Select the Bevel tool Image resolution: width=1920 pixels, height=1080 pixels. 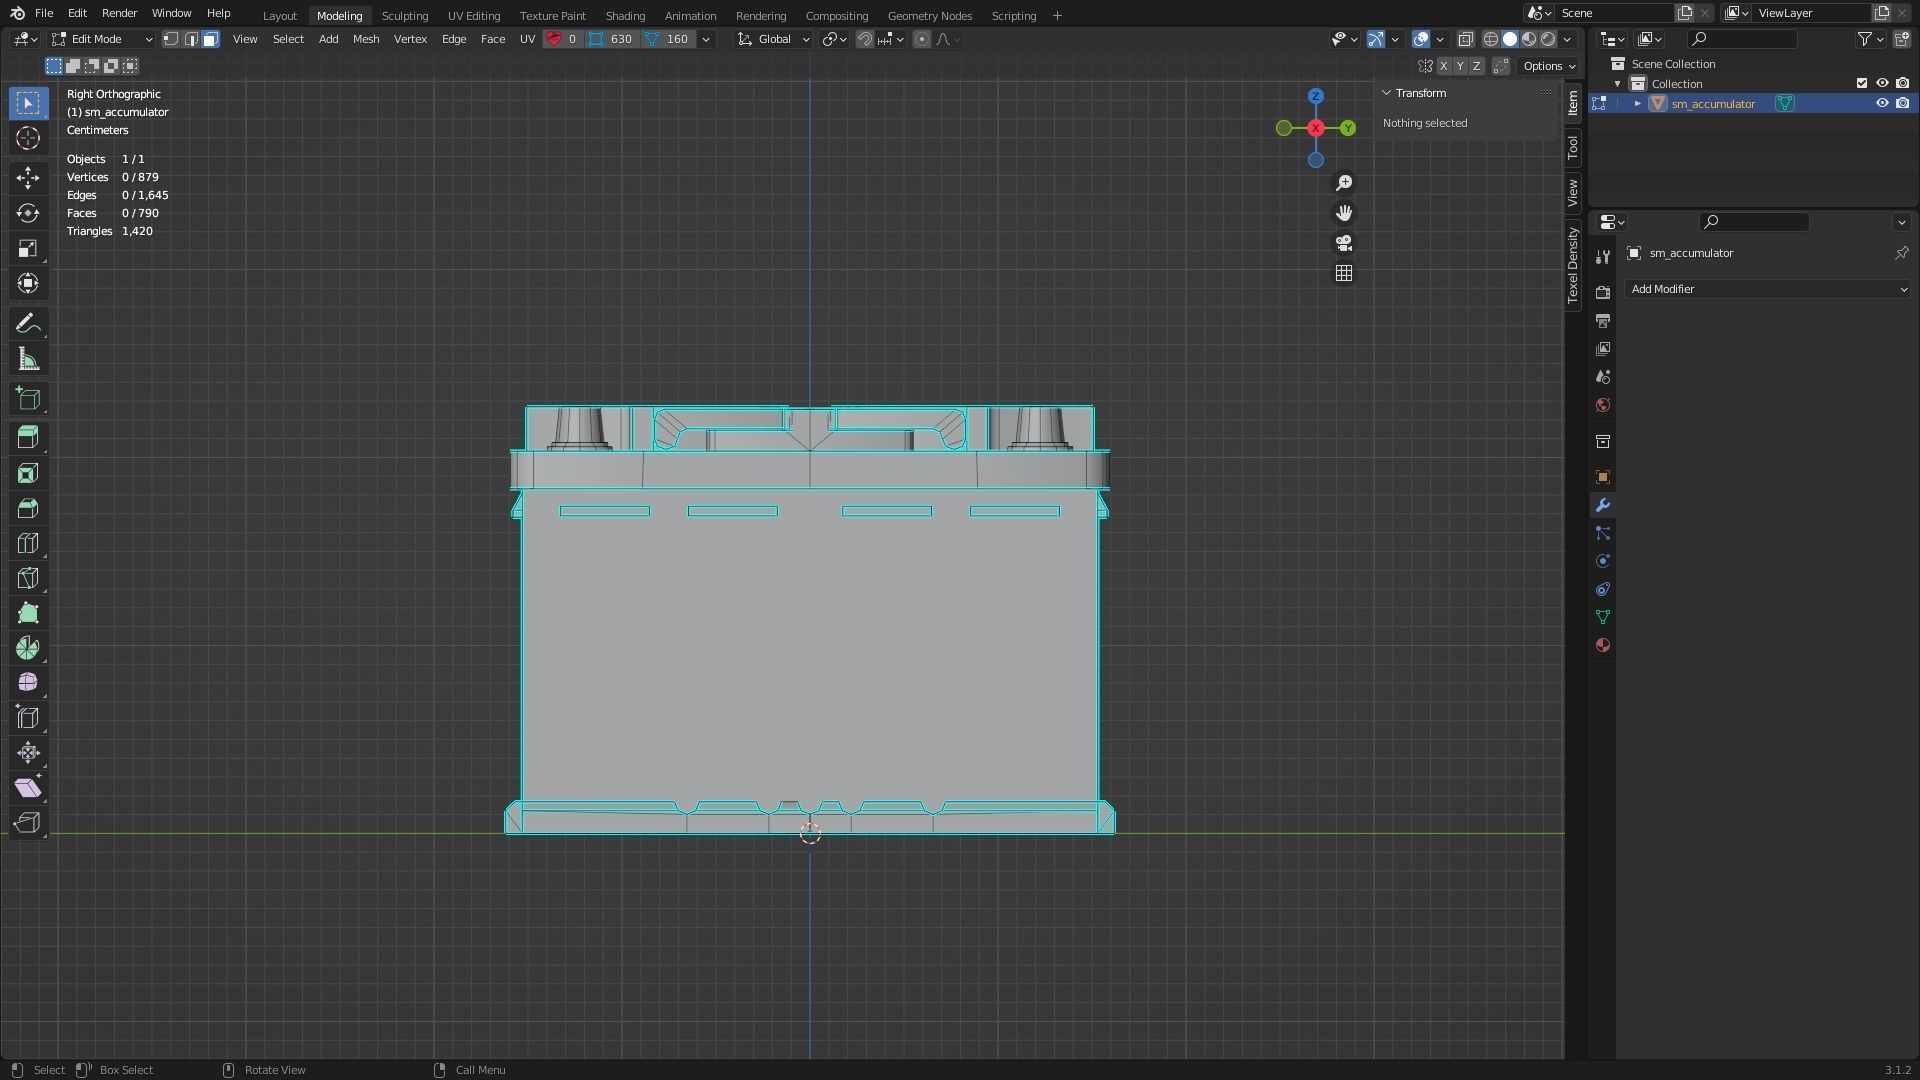(x=28, y=508)
